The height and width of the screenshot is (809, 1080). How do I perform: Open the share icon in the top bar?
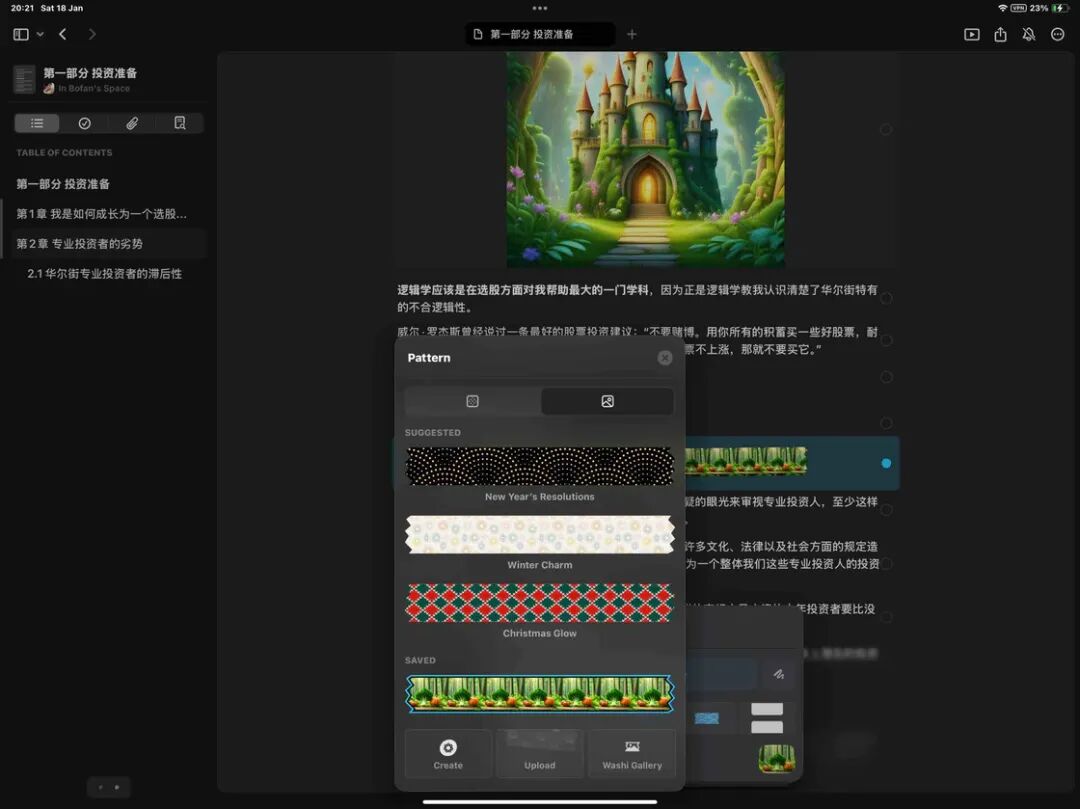click(x=1001, y=34)
